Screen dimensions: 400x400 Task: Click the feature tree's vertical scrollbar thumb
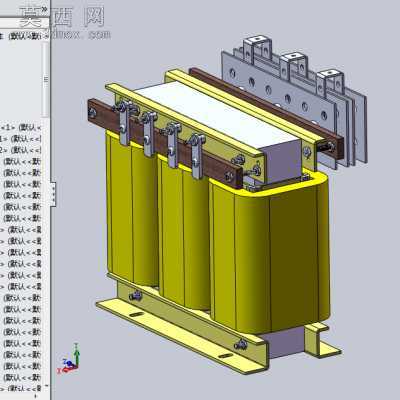[x=46, y=79]
